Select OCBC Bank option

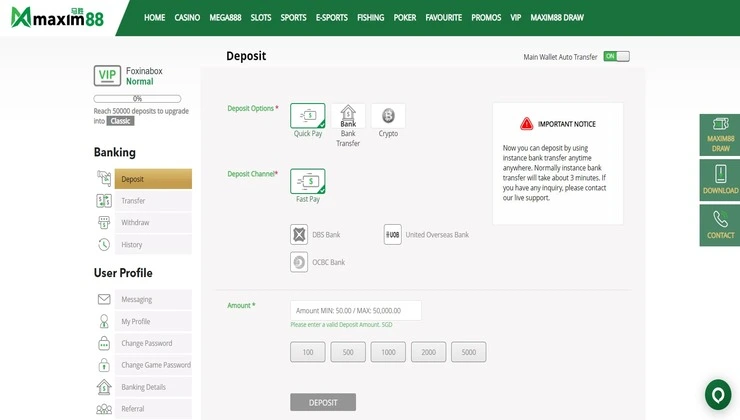coord(318,262)
